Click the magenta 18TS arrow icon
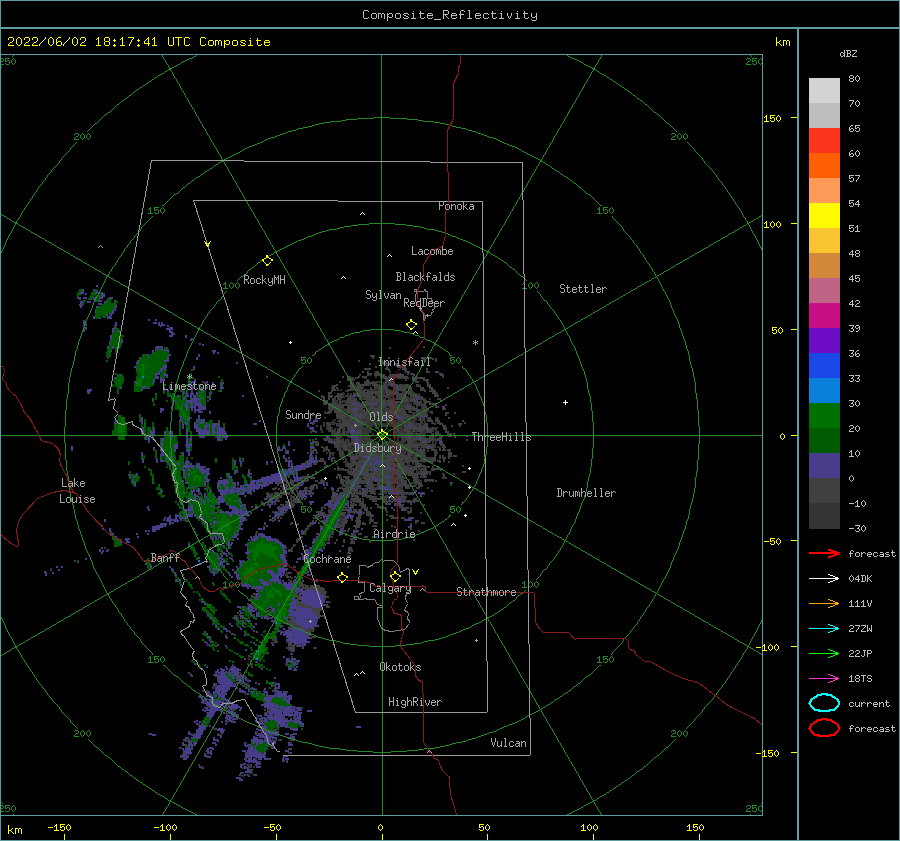Image resolution: width=900 pixels, height=841 pixels. click(824, 679)
